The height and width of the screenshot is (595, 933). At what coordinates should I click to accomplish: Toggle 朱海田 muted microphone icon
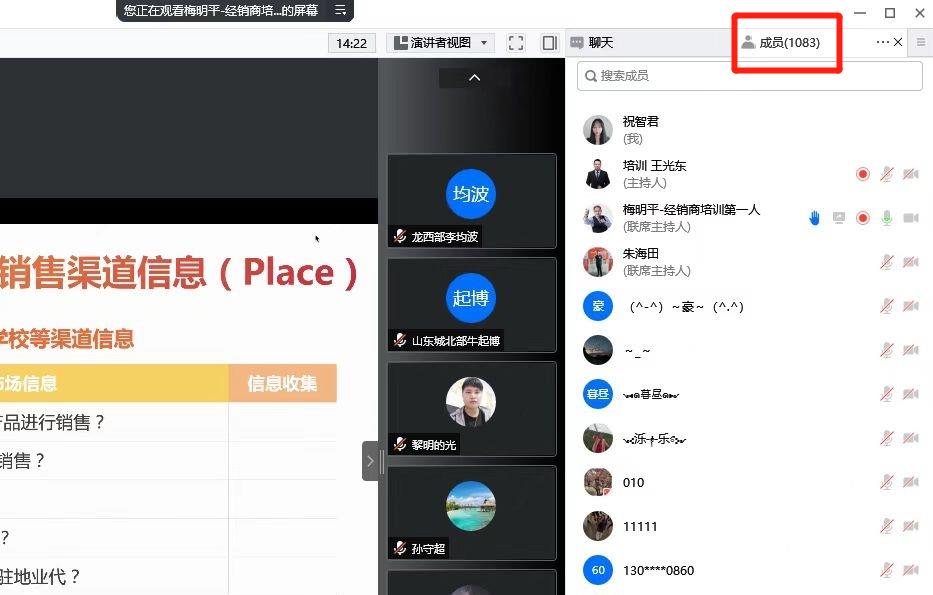tap(887, 262)
